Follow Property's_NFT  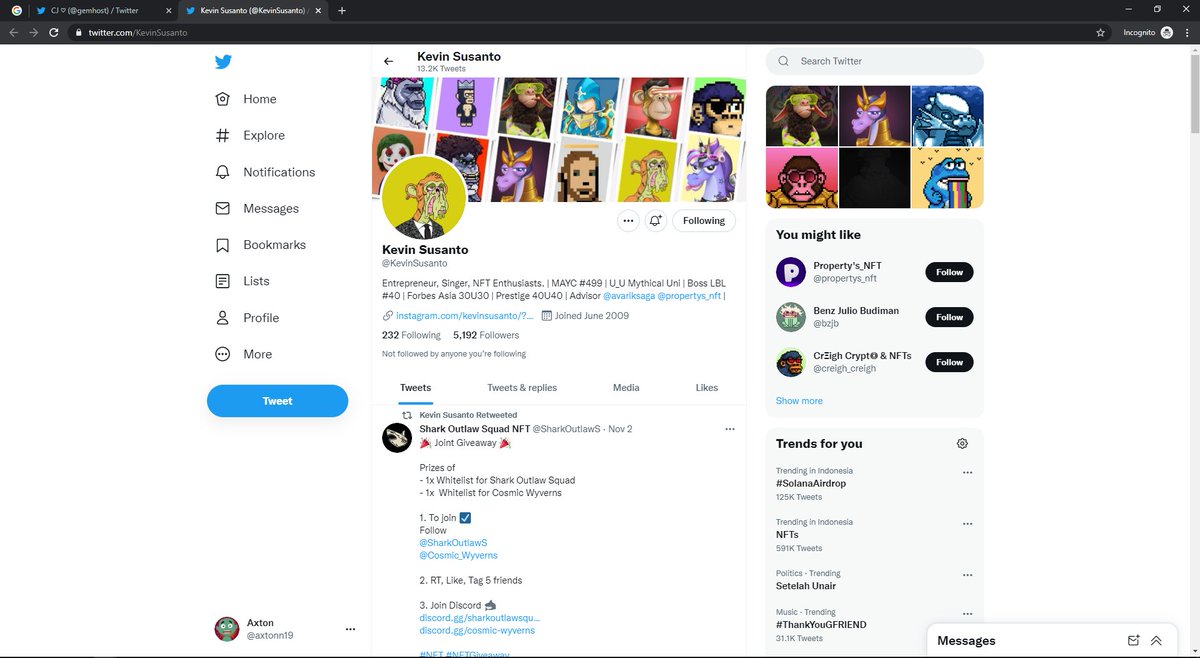pos(949,272)
